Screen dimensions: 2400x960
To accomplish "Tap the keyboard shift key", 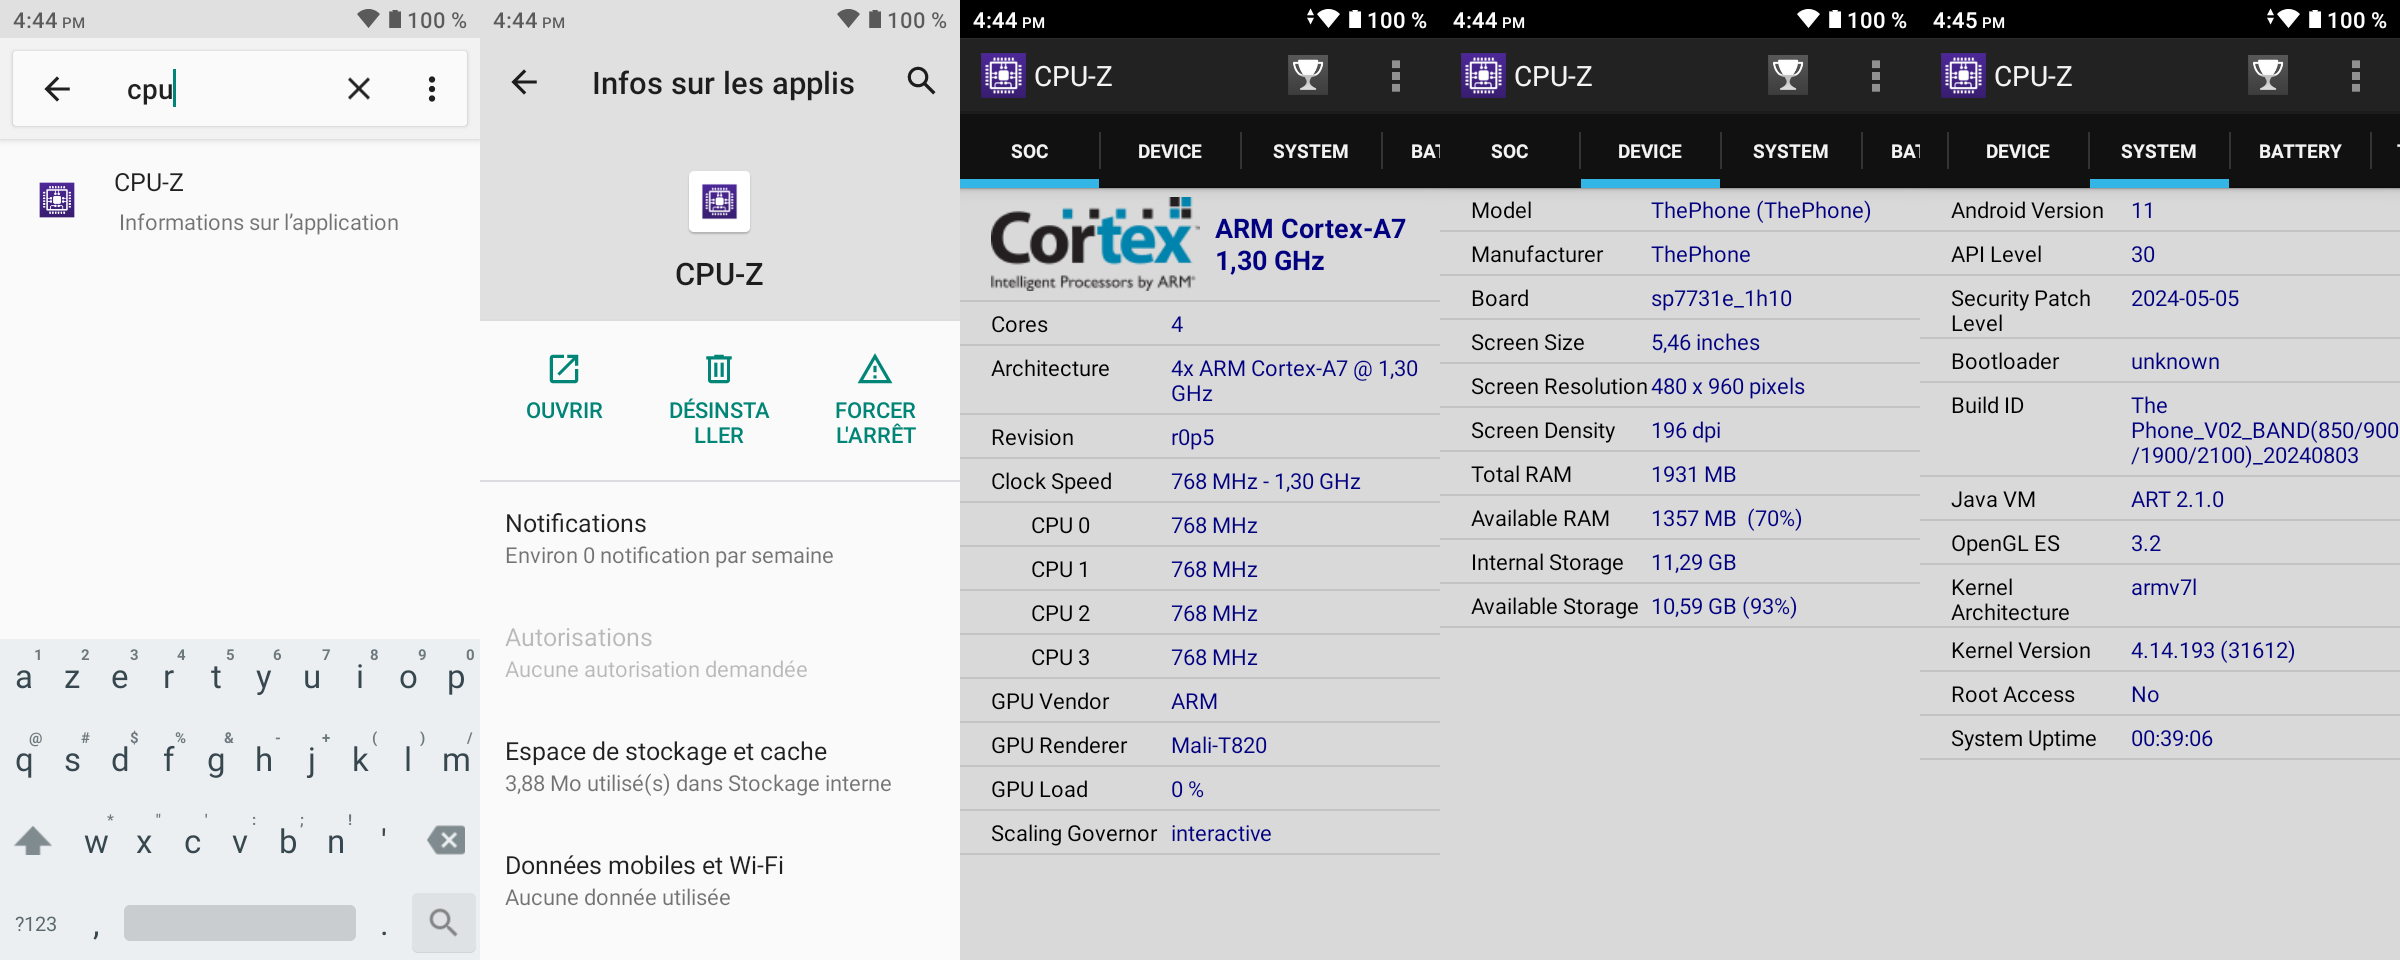I will point(33,840).
